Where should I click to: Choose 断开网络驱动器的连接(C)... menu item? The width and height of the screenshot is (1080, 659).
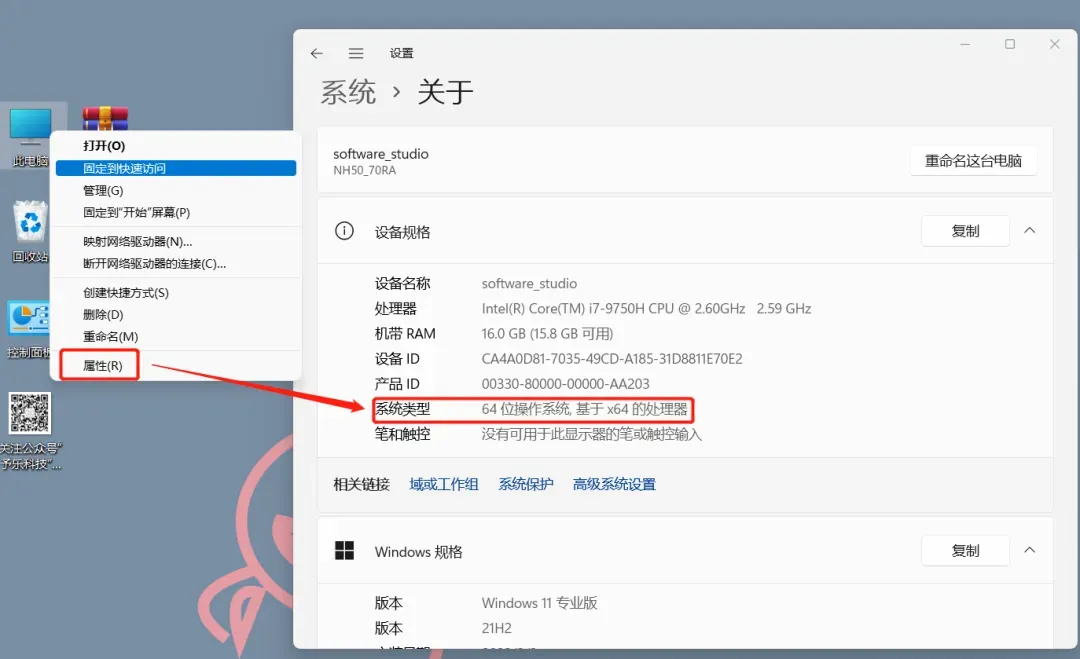pos(178,263)
